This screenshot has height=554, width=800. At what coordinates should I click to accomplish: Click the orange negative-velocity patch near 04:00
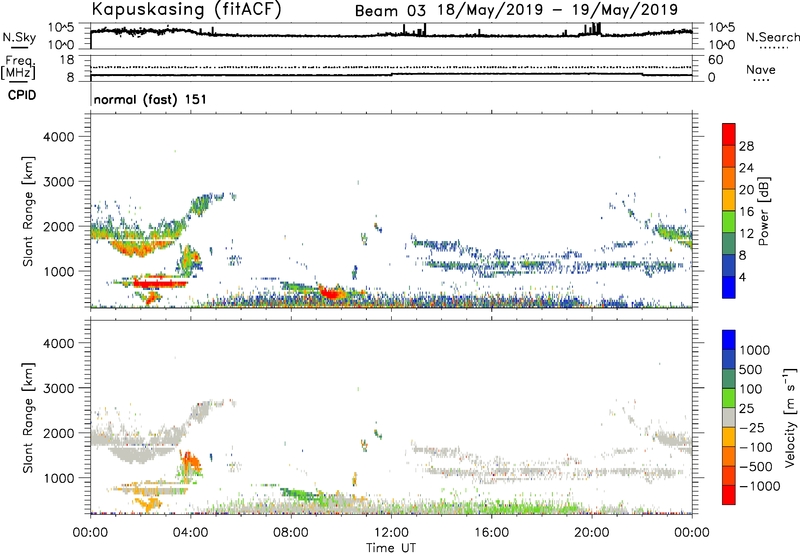191,464
